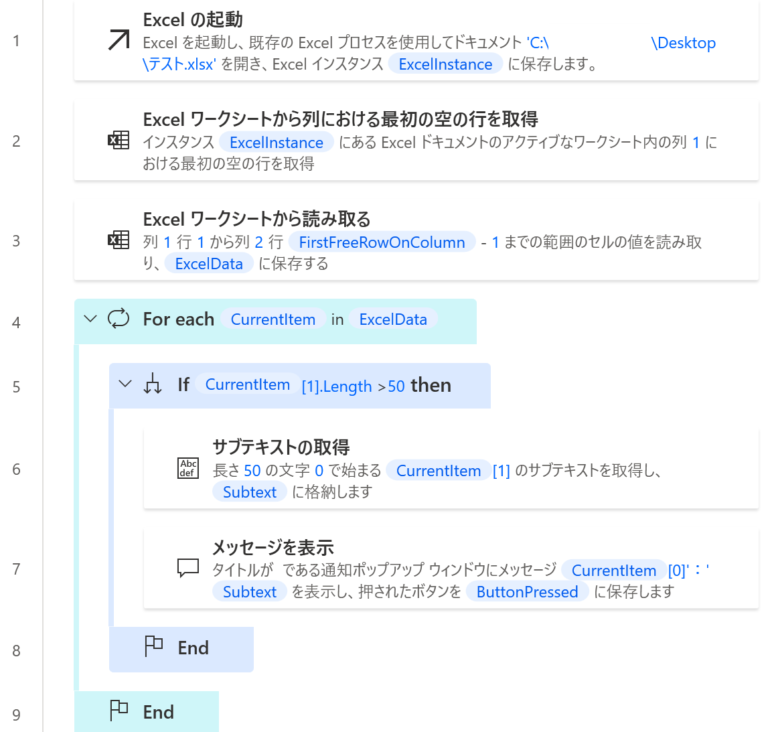Select the ExcelInstance variable in step 1

click(445, 64)
